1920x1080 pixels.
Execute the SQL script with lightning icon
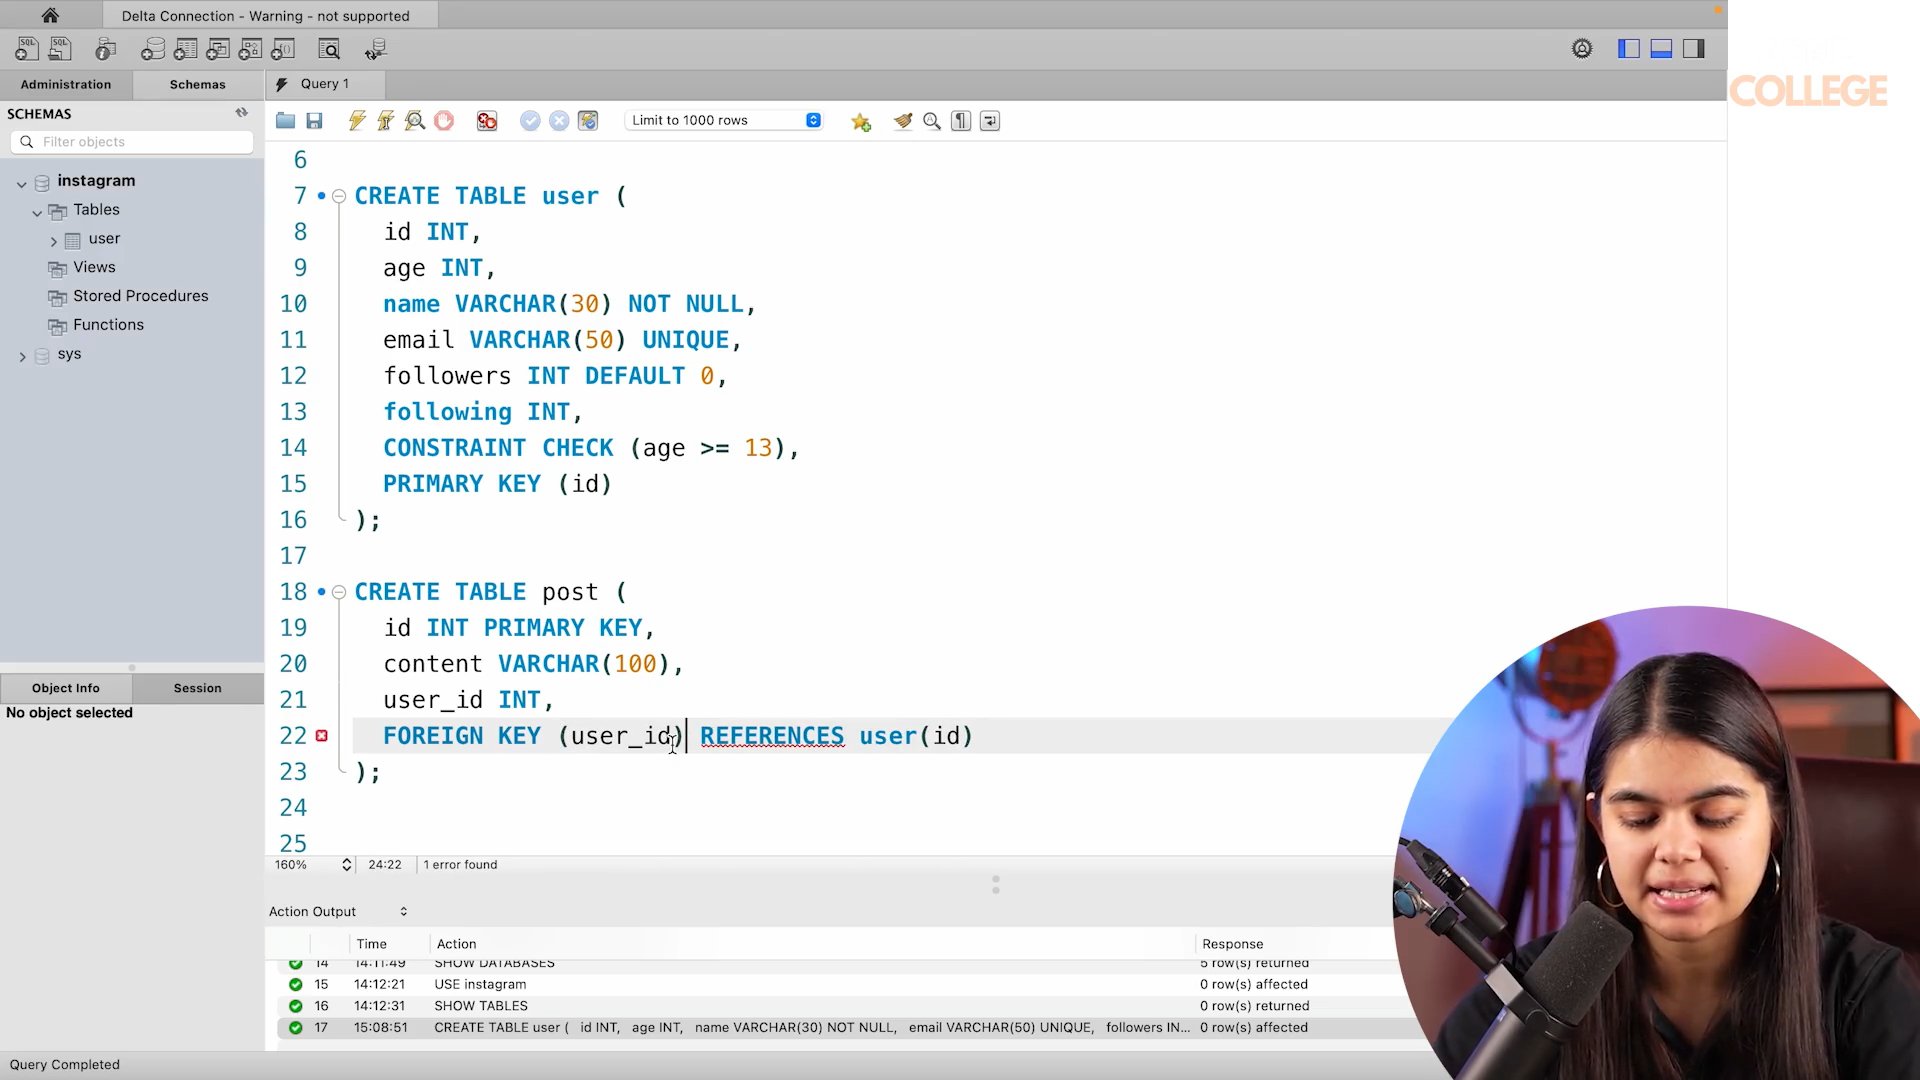(x=356, y=121)
